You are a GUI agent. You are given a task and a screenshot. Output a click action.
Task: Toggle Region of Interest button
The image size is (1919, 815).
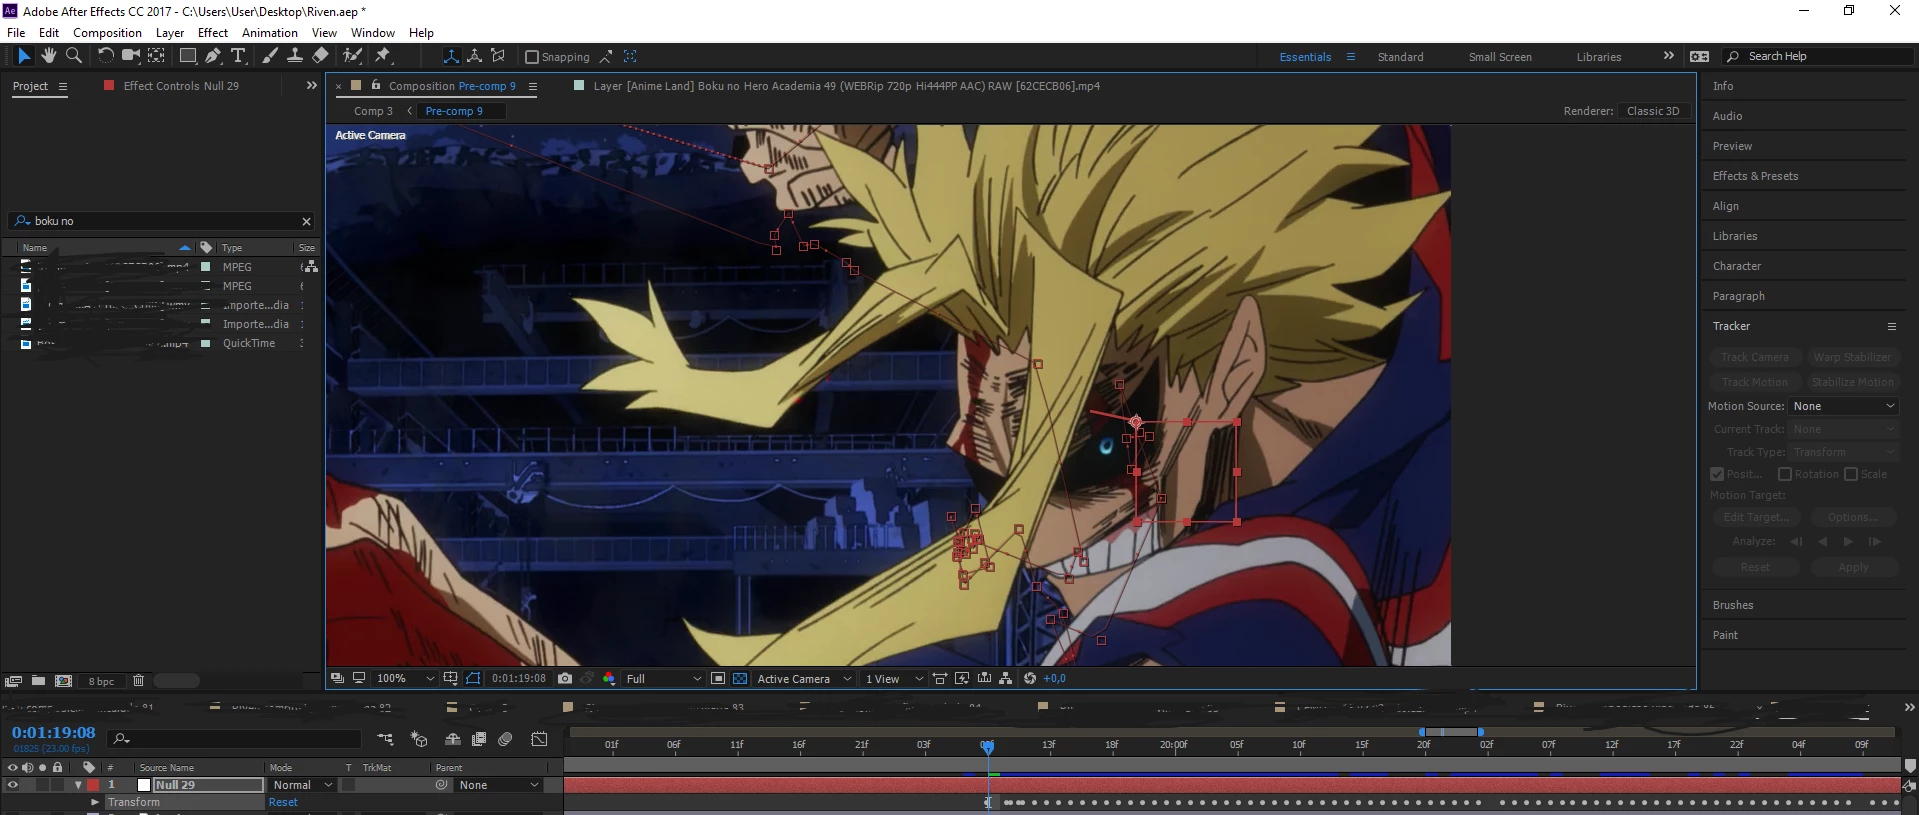point(718,678)
